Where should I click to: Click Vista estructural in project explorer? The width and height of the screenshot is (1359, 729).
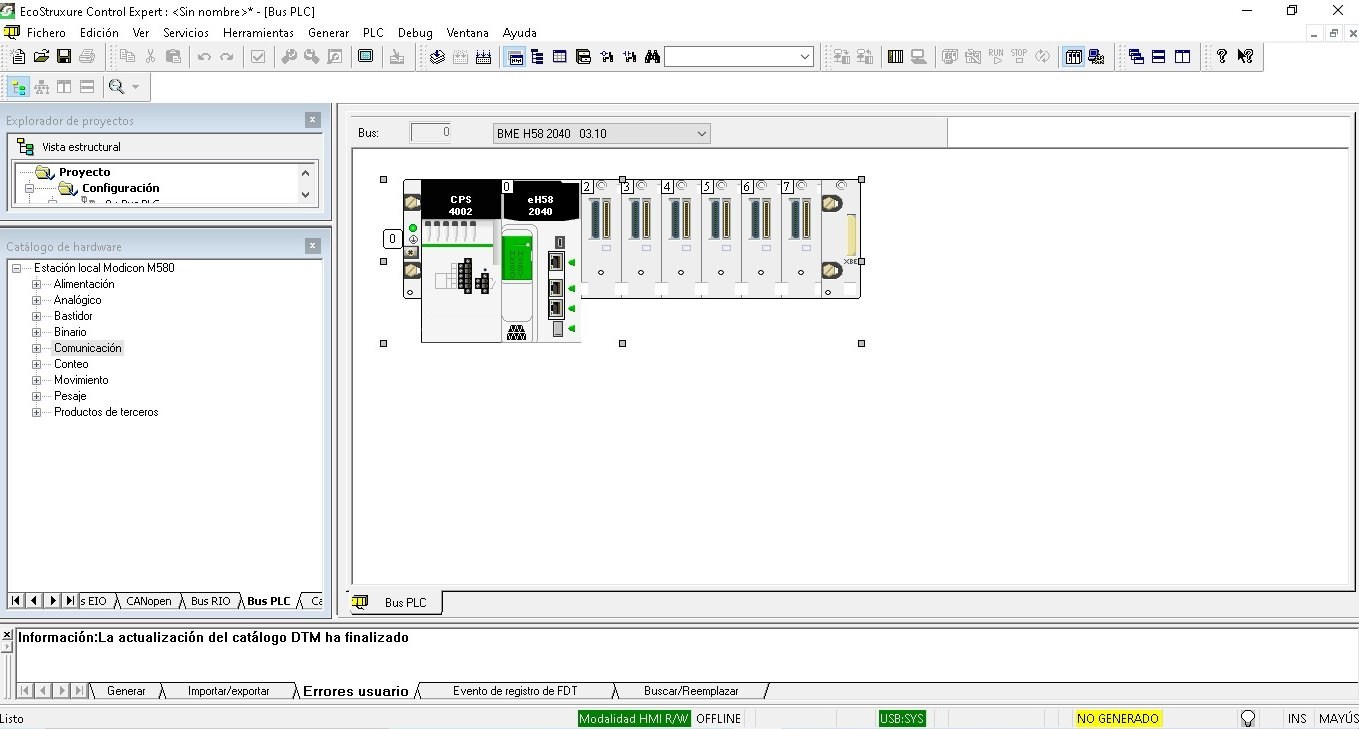(81, 147)
